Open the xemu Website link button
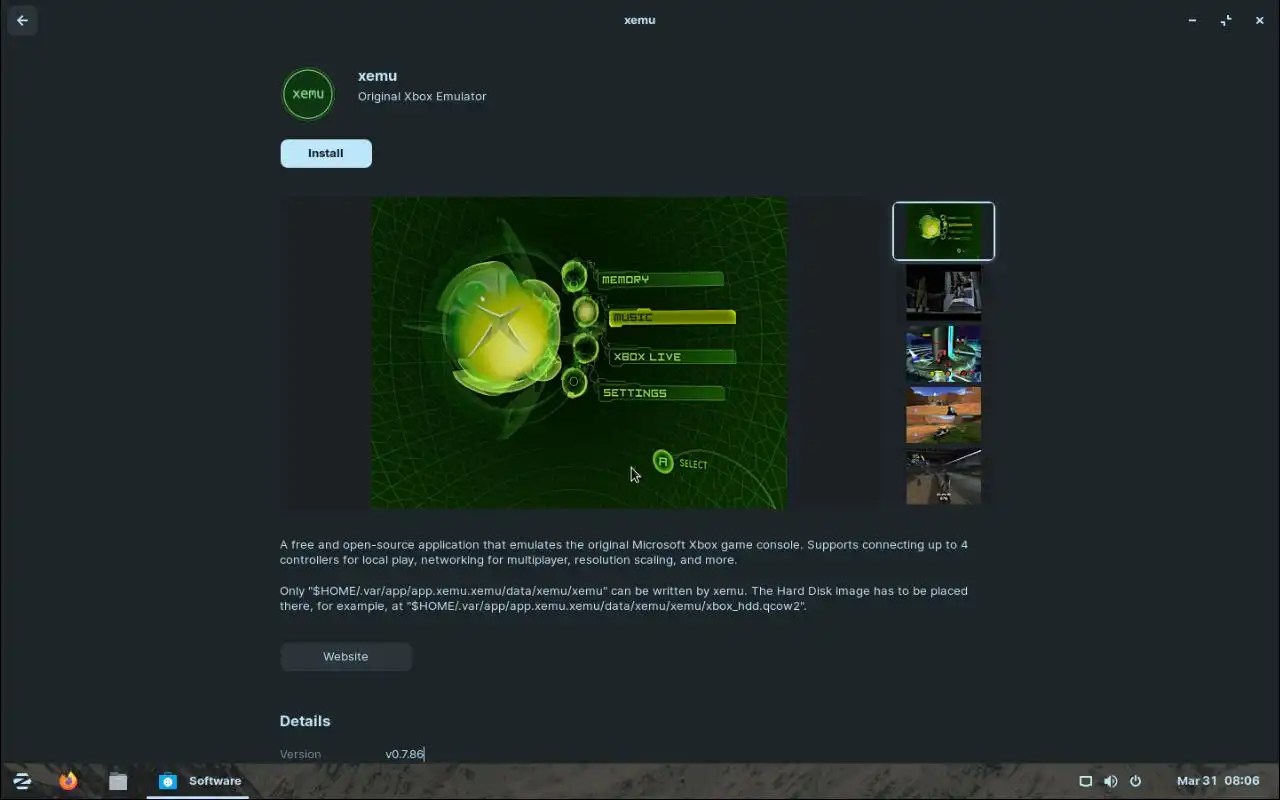Image resolution: width=1280 pixels, height=800 pixels. coord(346,657)
